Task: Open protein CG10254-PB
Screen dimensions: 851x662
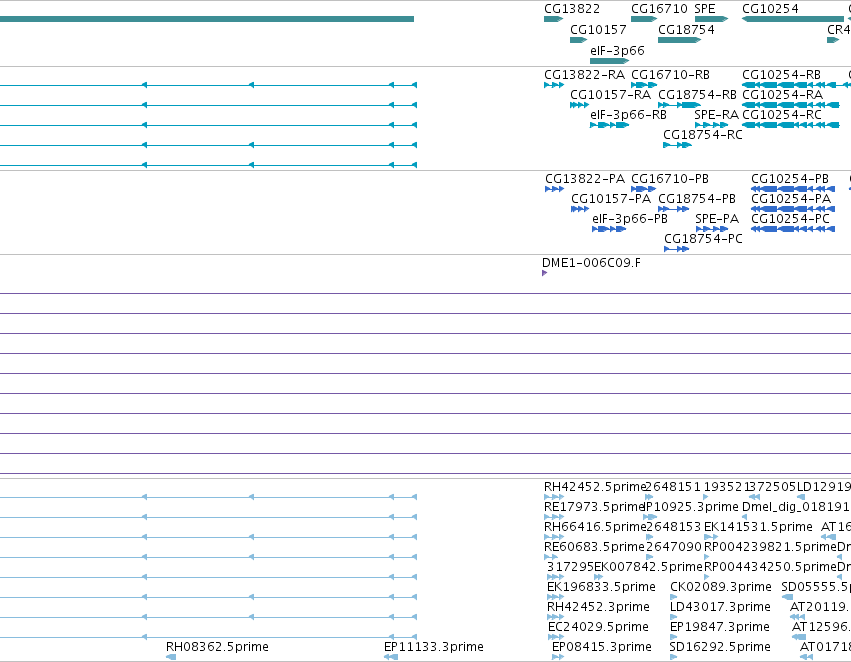Action: point(790,179)
